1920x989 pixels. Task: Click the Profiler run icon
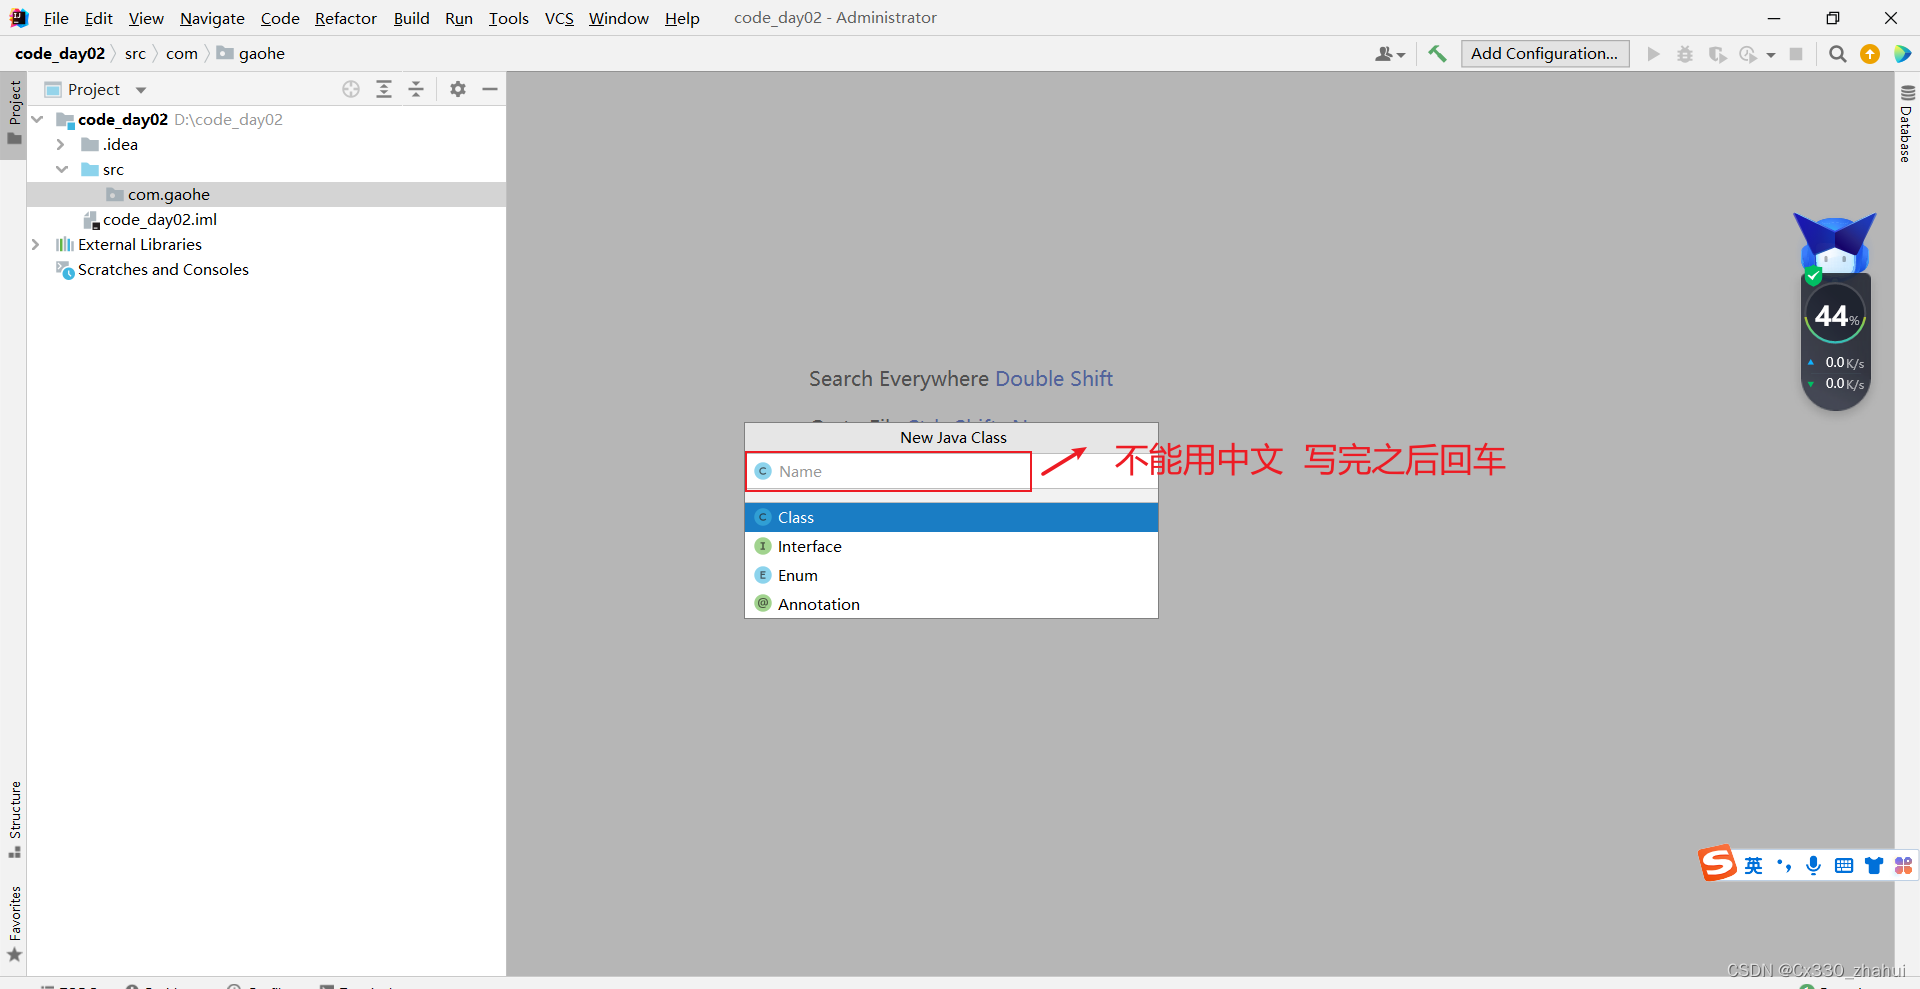1748,54
